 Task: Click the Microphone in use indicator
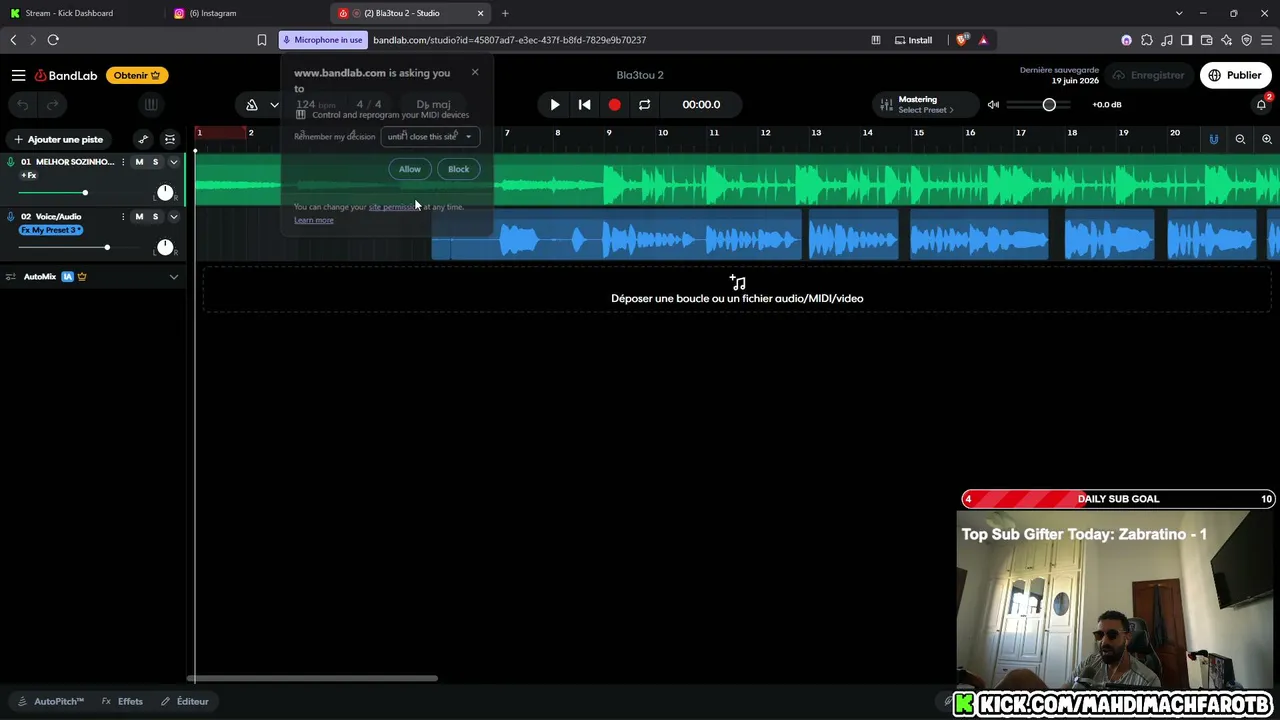tap(323, 40)
